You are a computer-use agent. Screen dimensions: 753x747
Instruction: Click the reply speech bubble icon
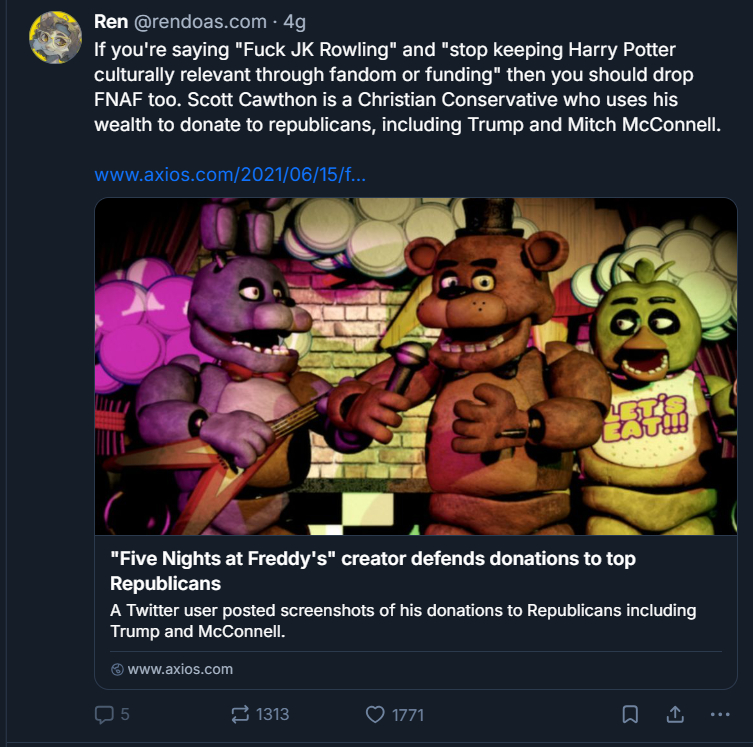[104, 714]
